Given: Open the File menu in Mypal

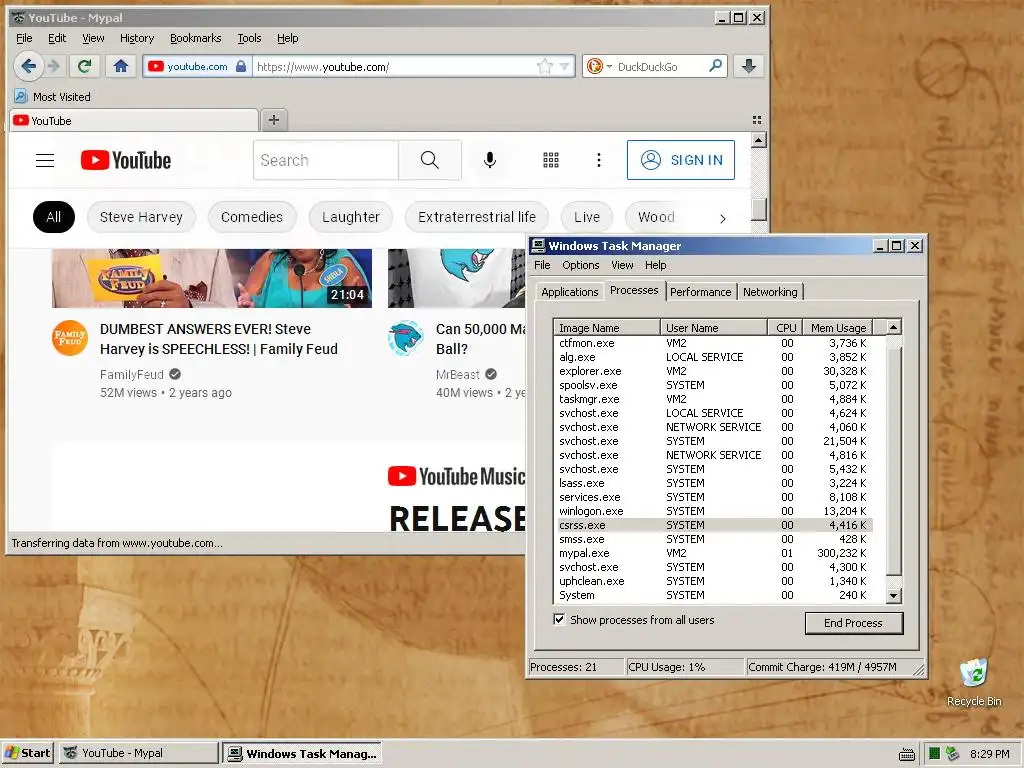Looking at the screenshot, I should coord(24,39).
